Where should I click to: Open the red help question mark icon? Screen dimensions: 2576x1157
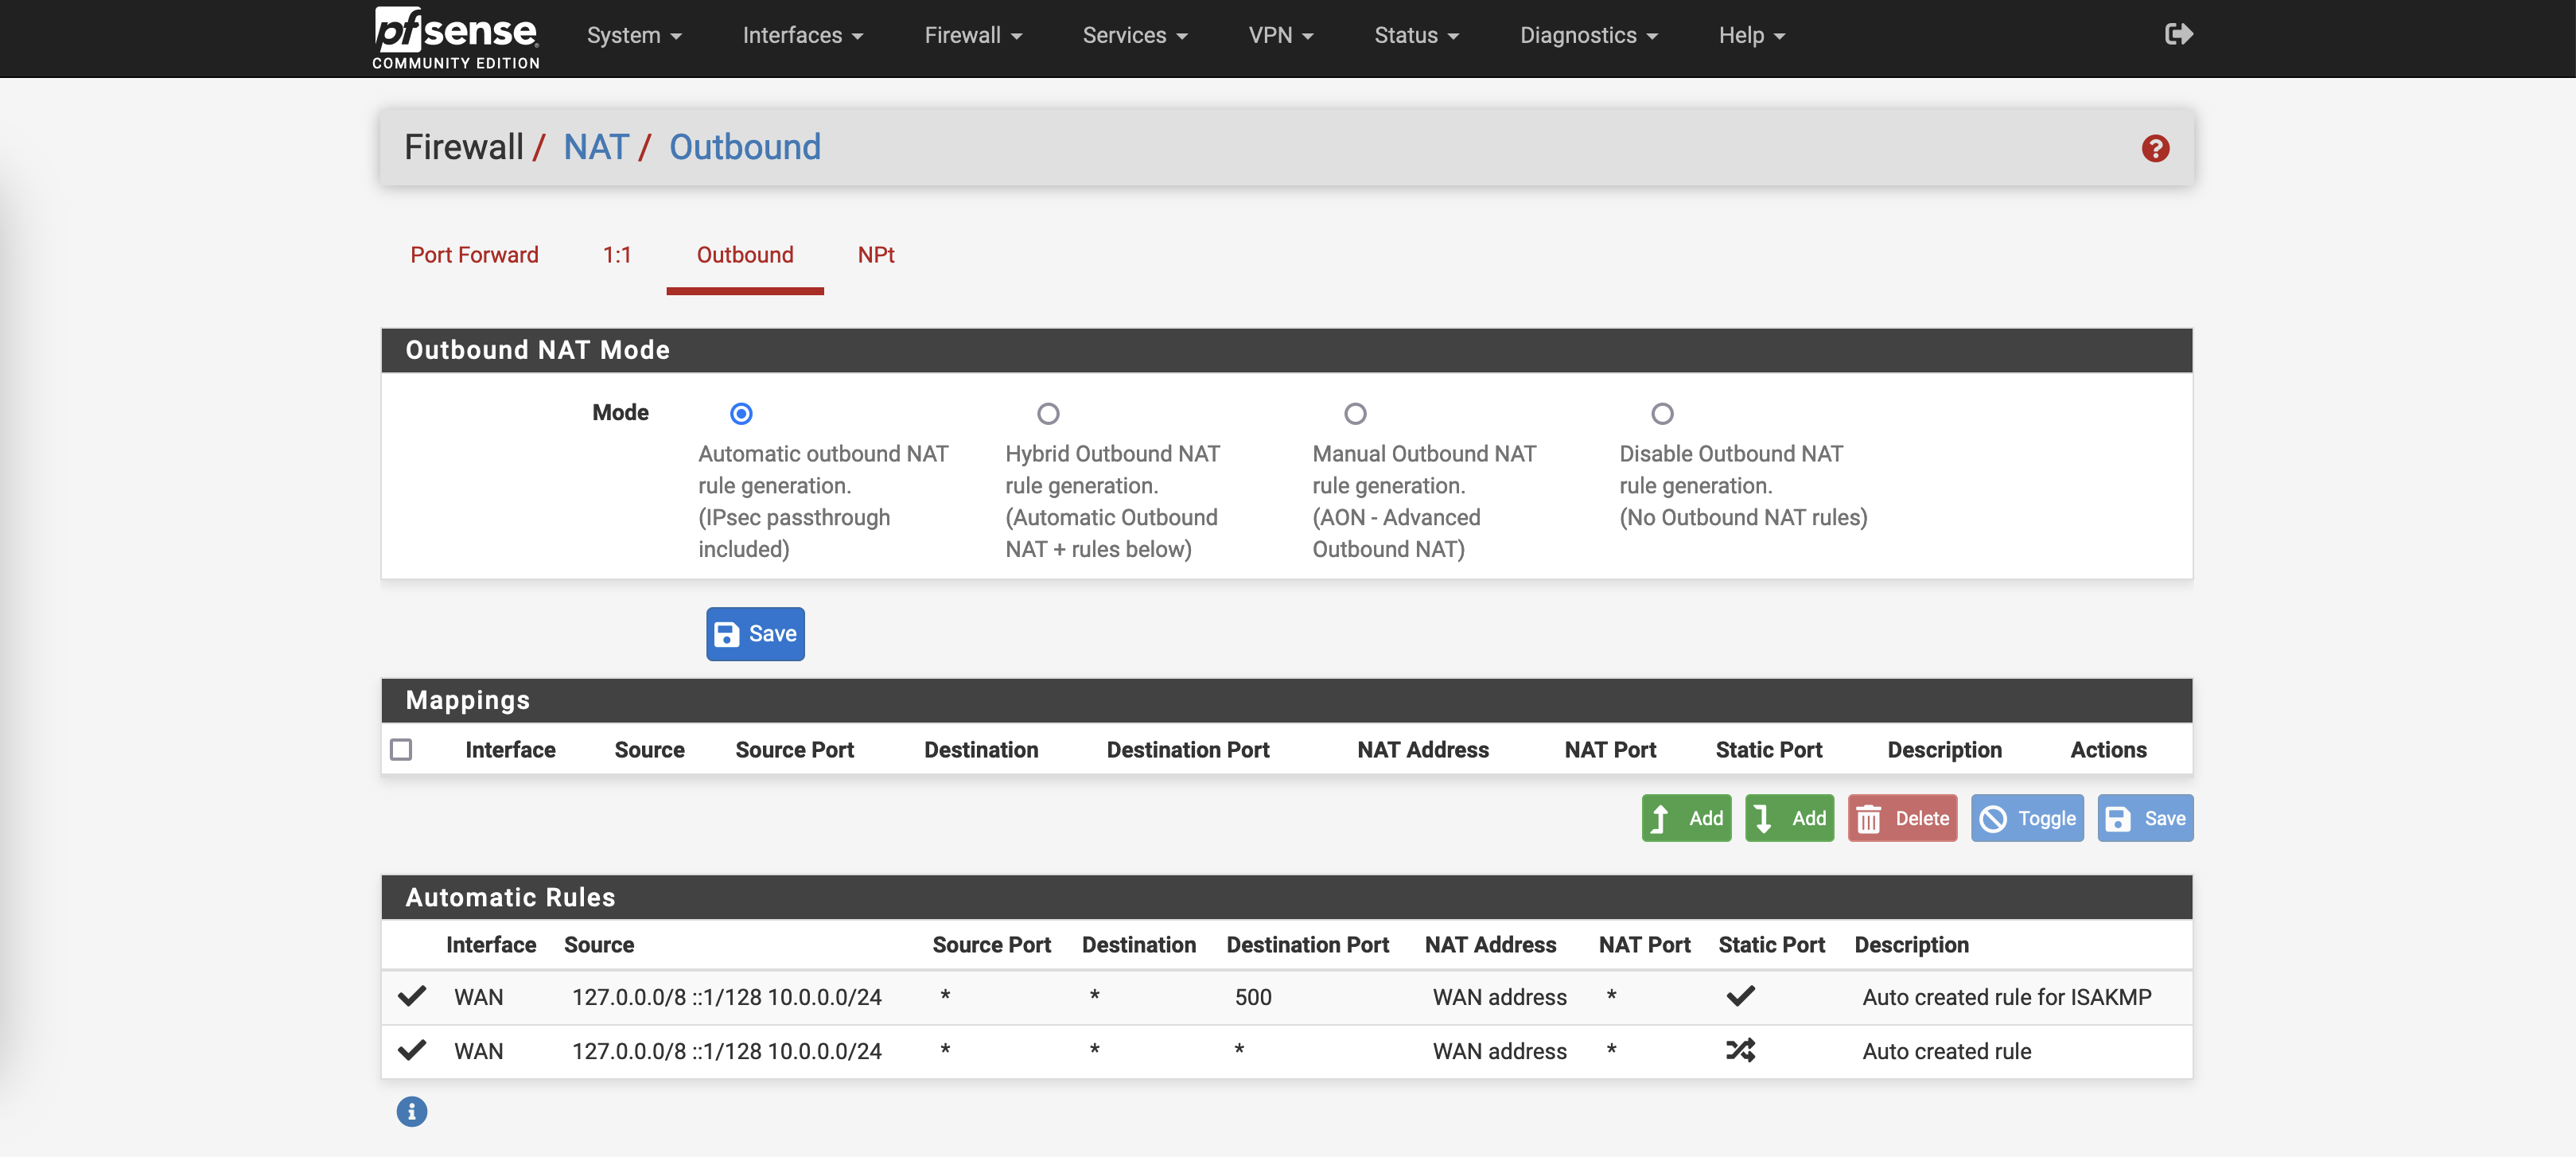pos(2155,148)
